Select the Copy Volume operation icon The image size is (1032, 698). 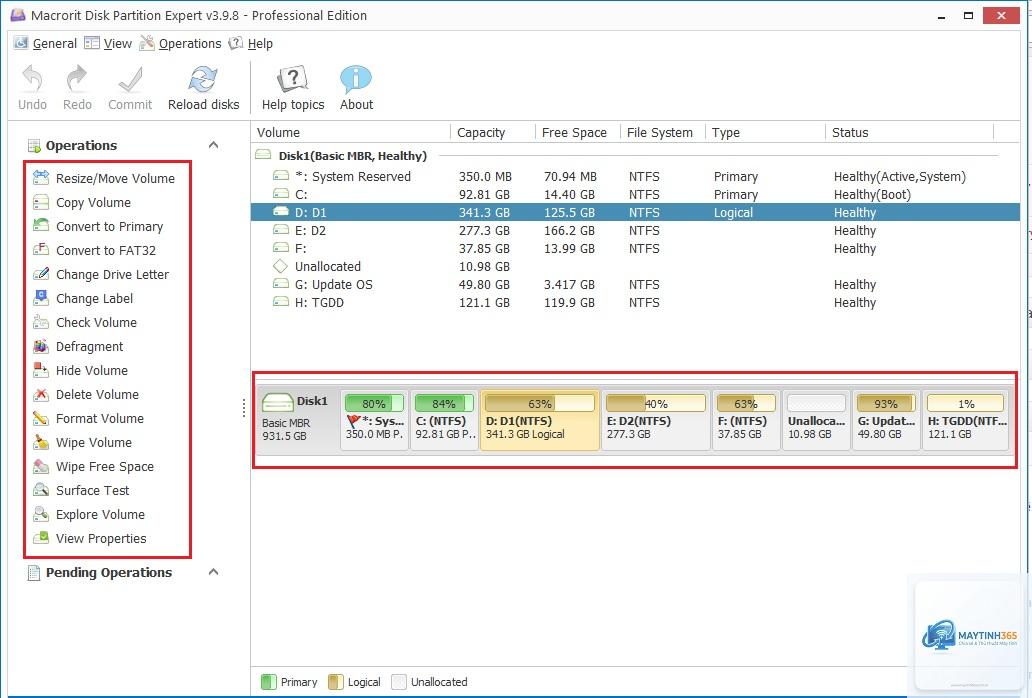point(41,202)
